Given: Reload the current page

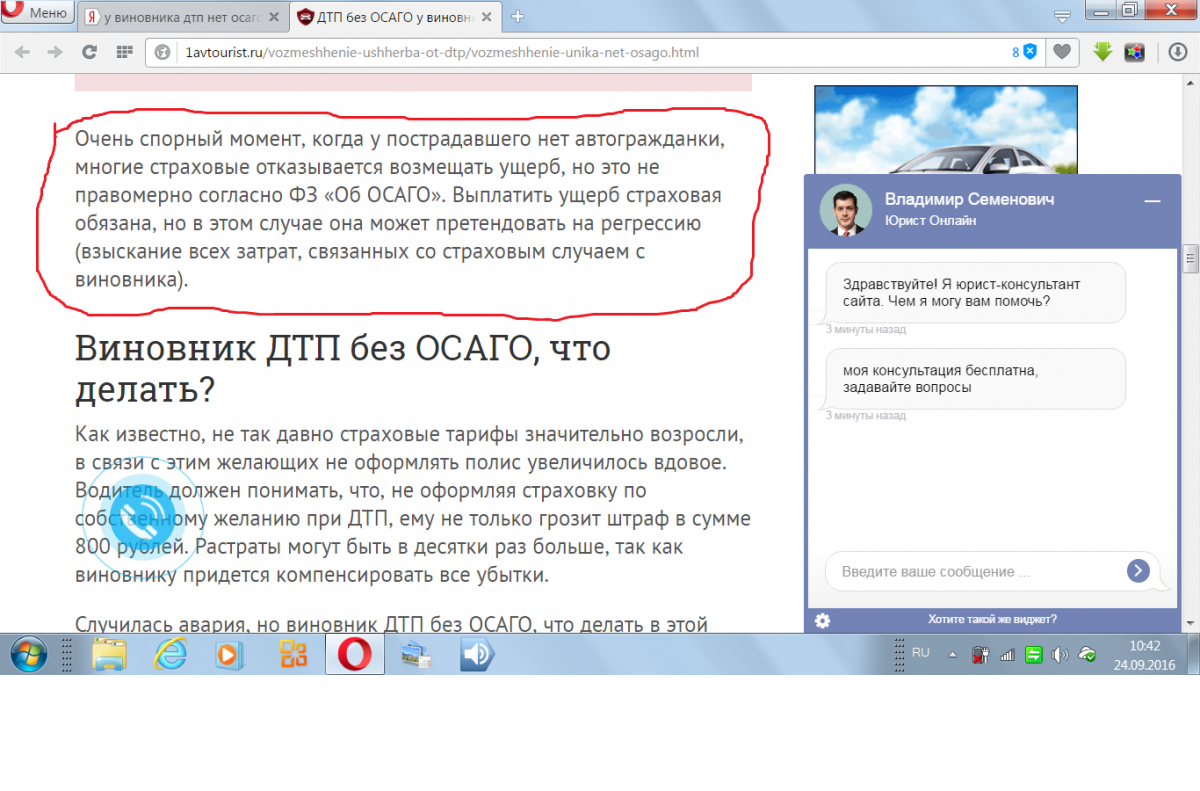Looking at the screenshot, I should (x=89, y=52).
